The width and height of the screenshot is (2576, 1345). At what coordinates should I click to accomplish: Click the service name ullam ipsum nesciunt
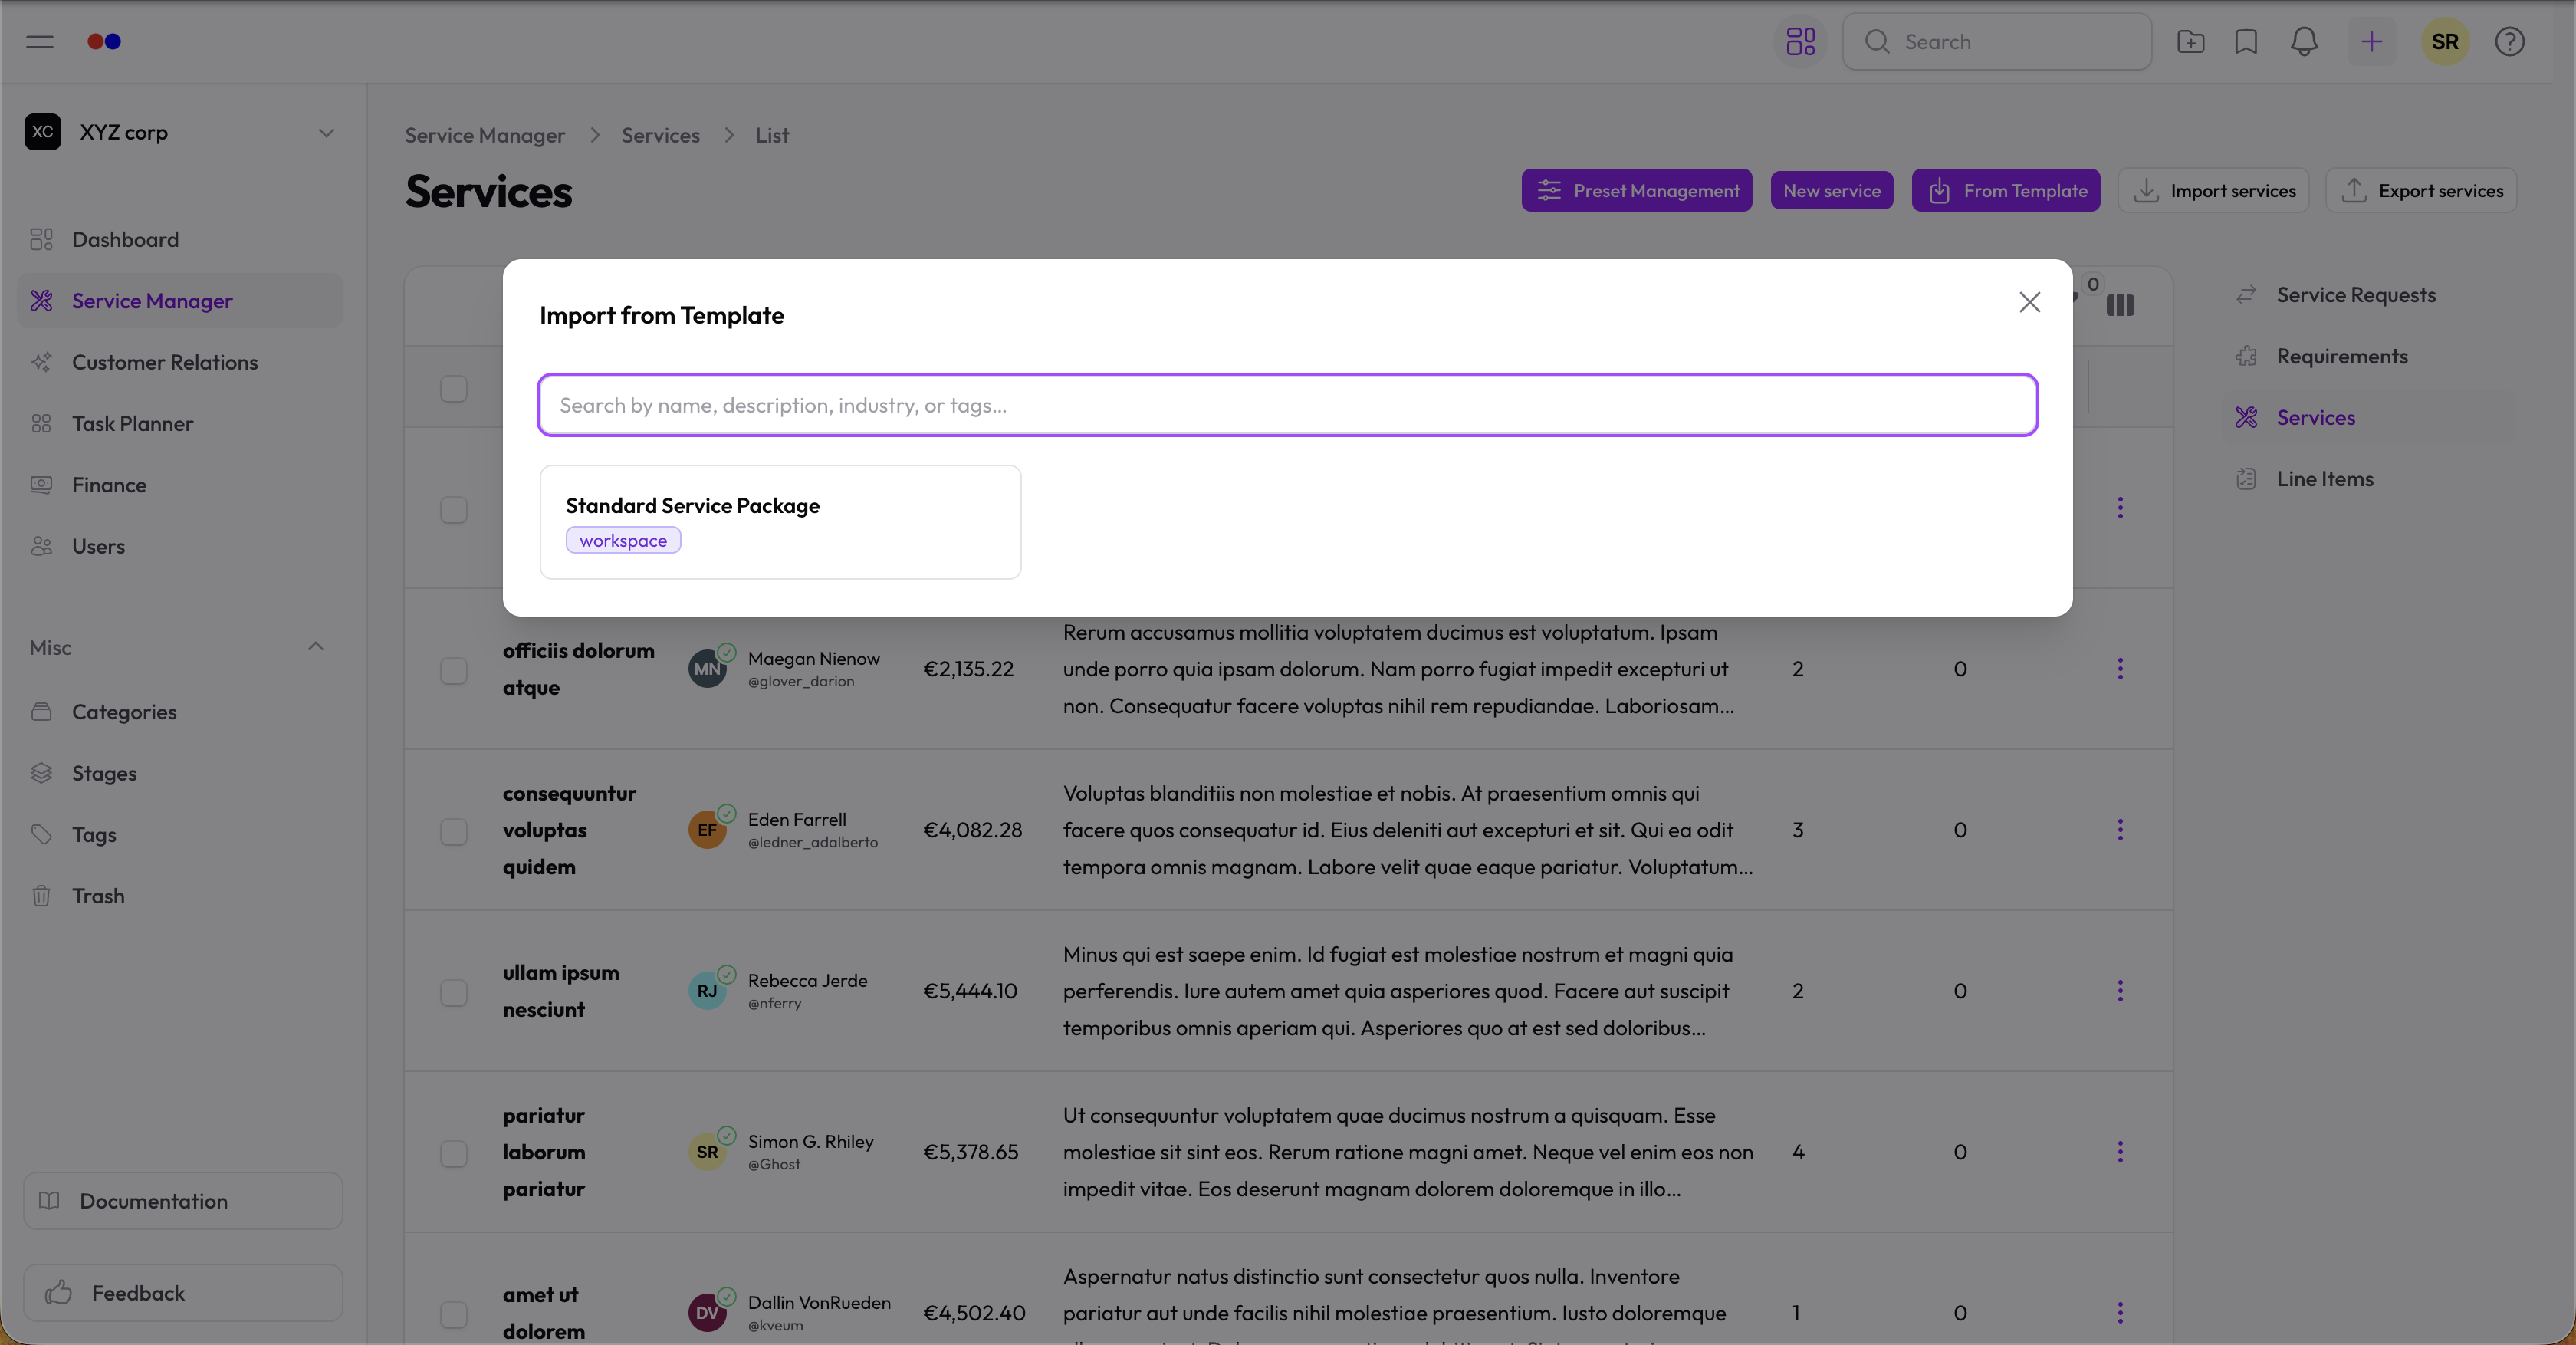[x=561, y=991]
